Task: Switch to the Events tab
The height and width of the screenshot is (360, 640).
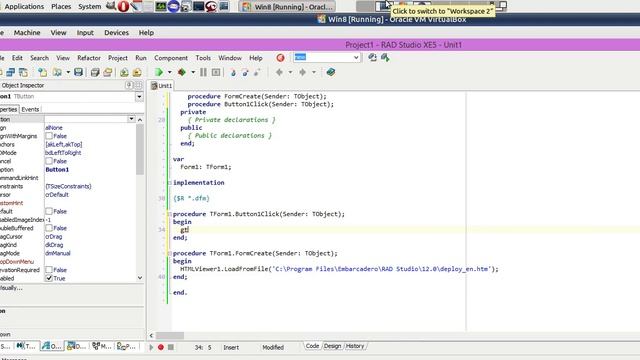Action: [x=30, y=109]
